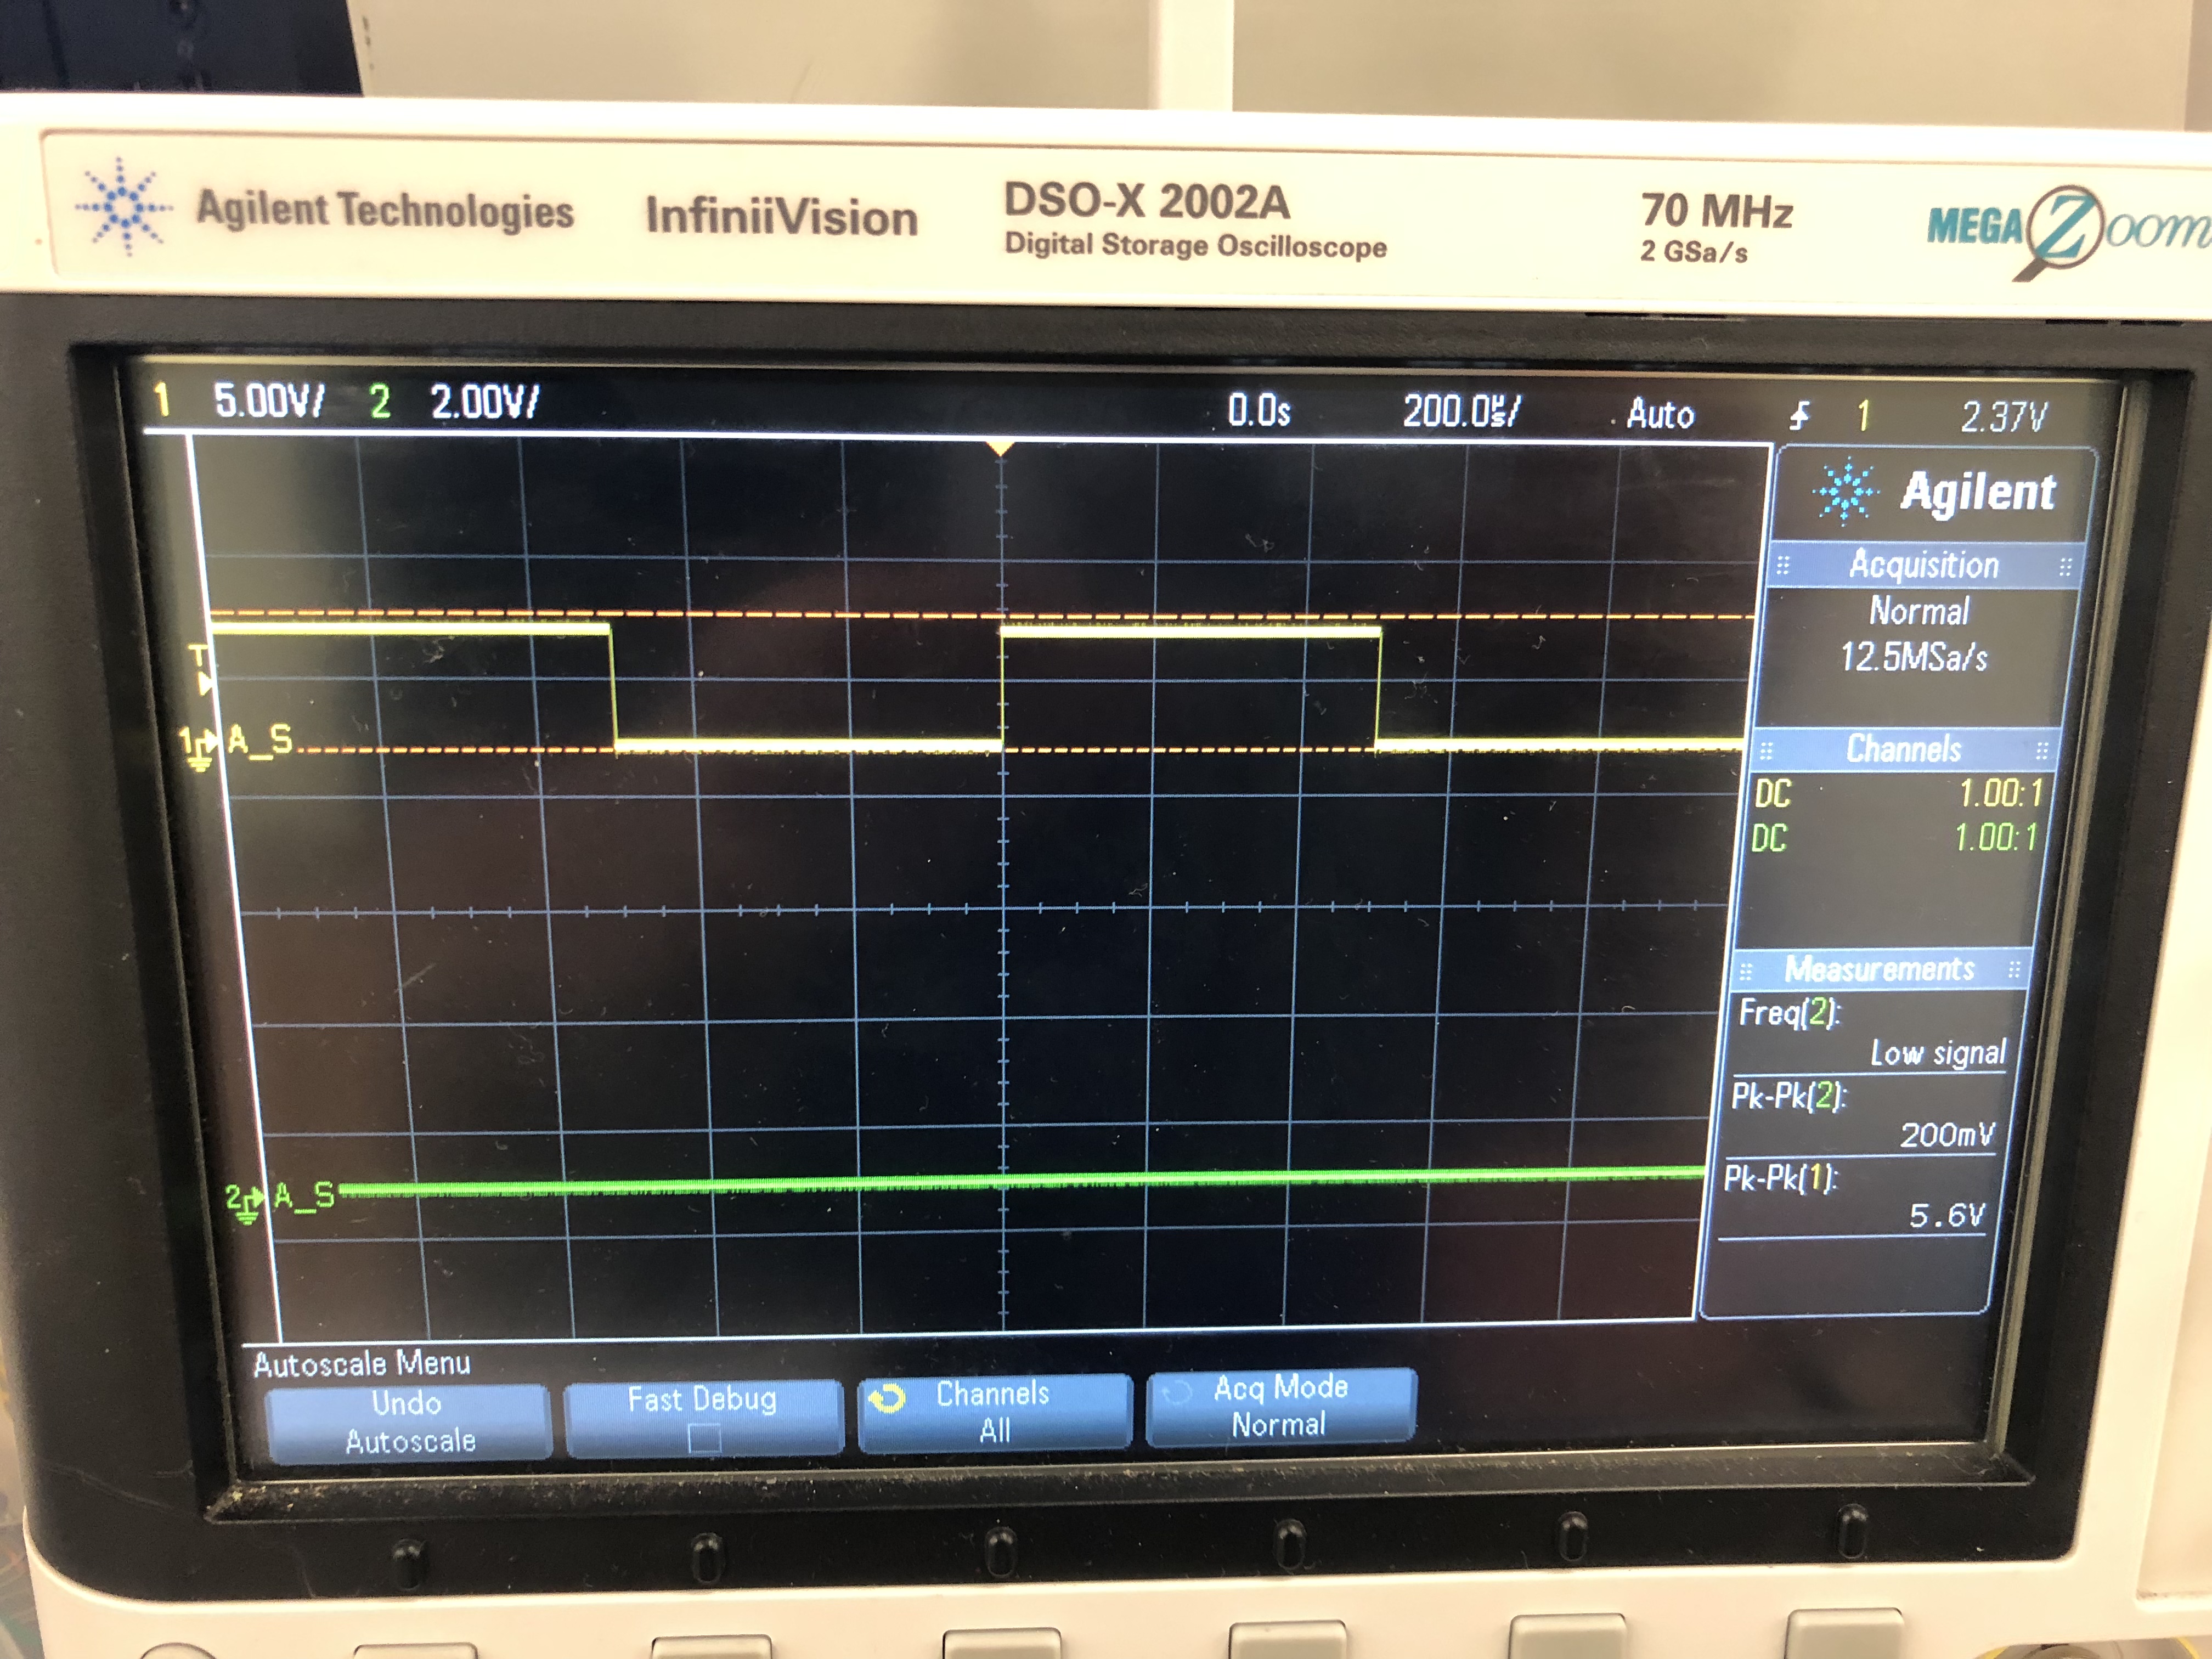Click the green A_S channel 2 label
Viewport: 2212px width, 1659px height.
[304, 1195]
